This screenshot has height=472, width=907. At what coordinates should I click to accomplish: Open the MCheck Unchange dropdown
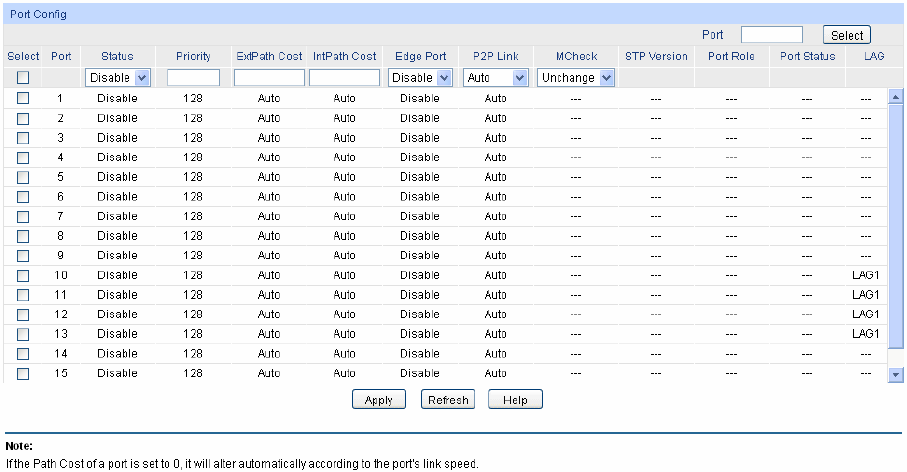pos(576,77)
